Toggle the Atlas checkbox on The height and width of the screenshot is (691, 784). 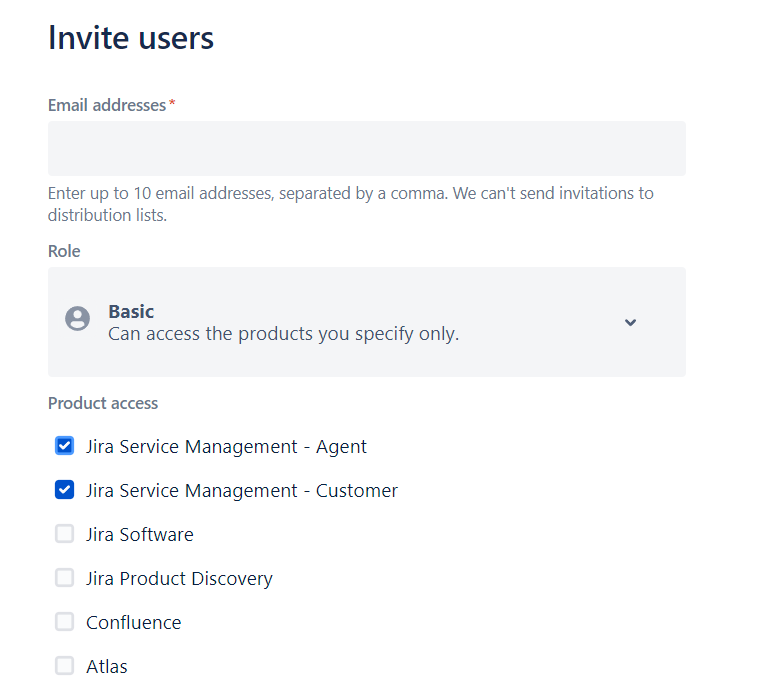(65, 666)
